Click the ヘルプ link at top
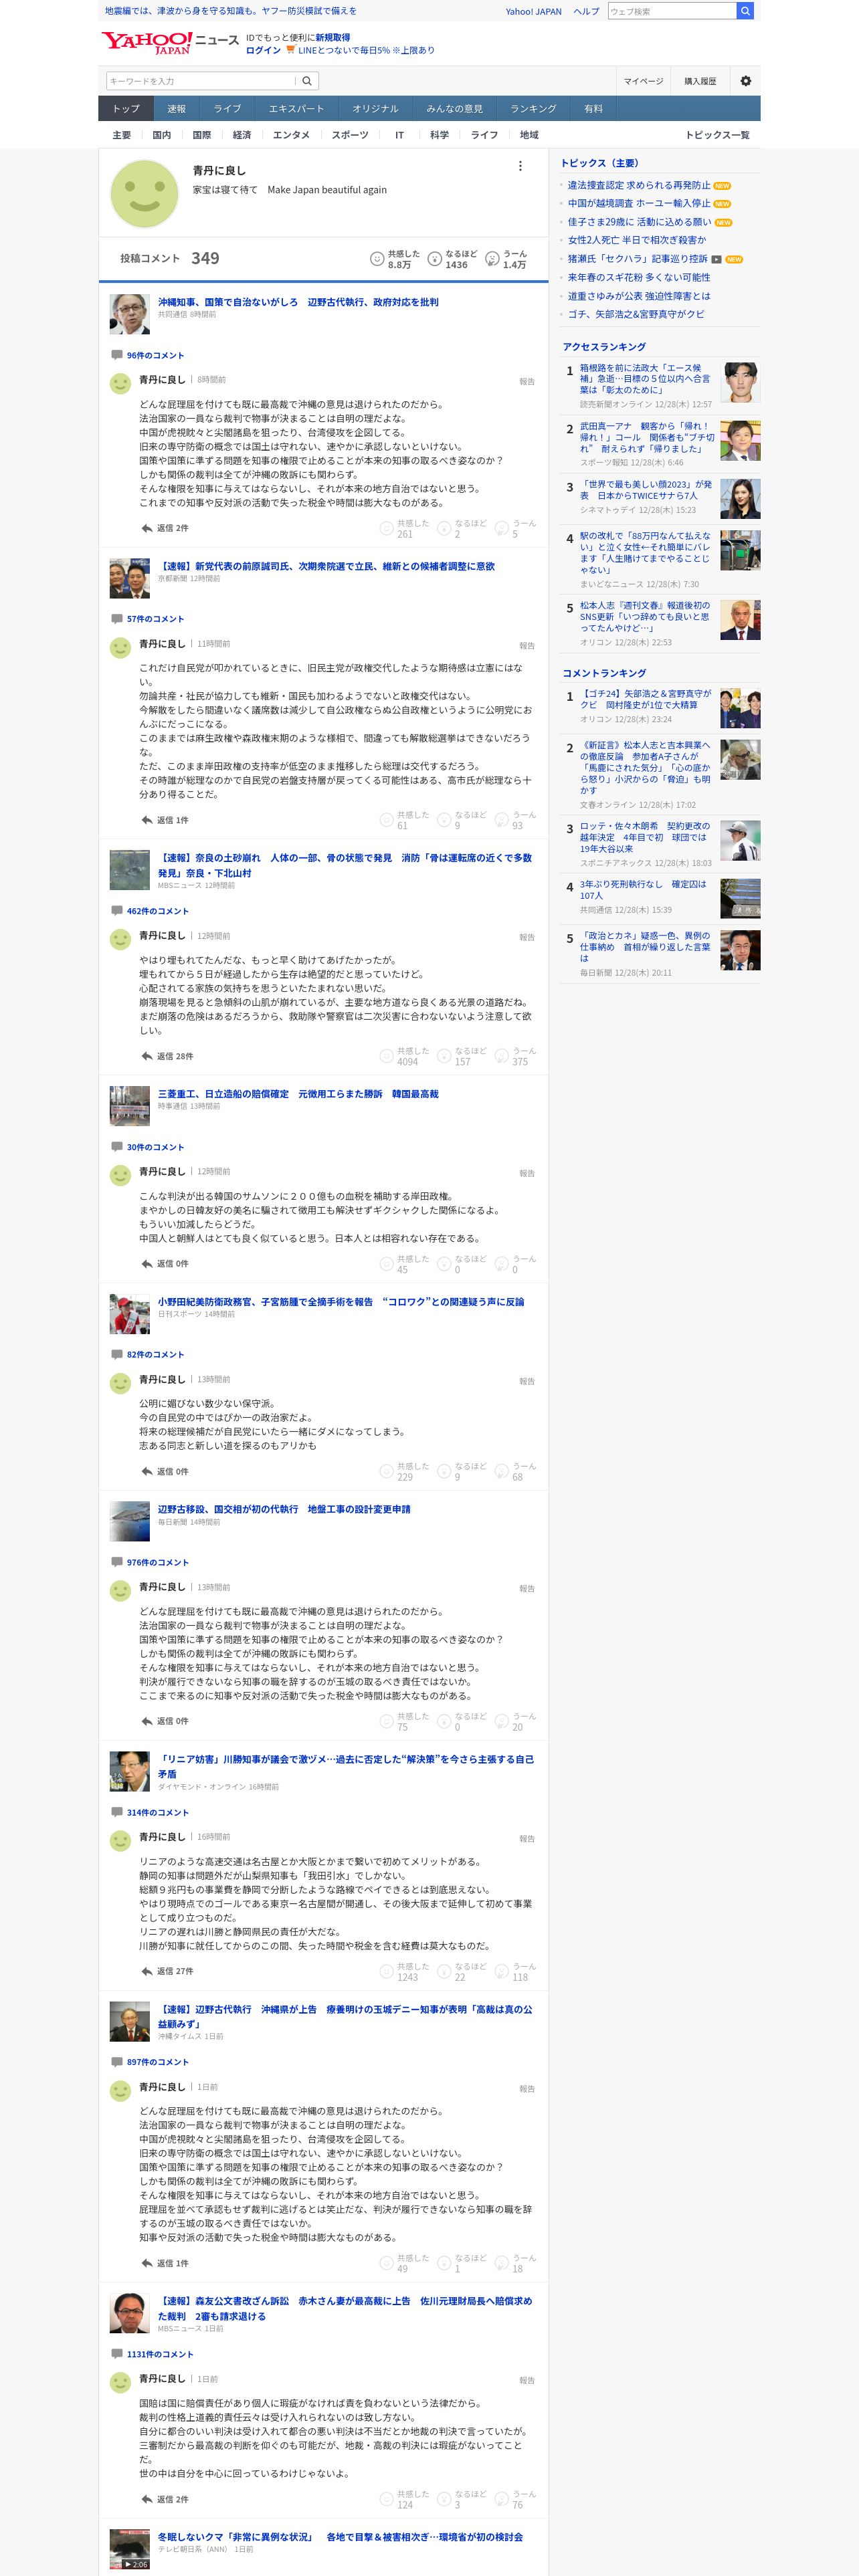Image resolution: width=859 pixels, height=2576 pixels. click(587, 11)
